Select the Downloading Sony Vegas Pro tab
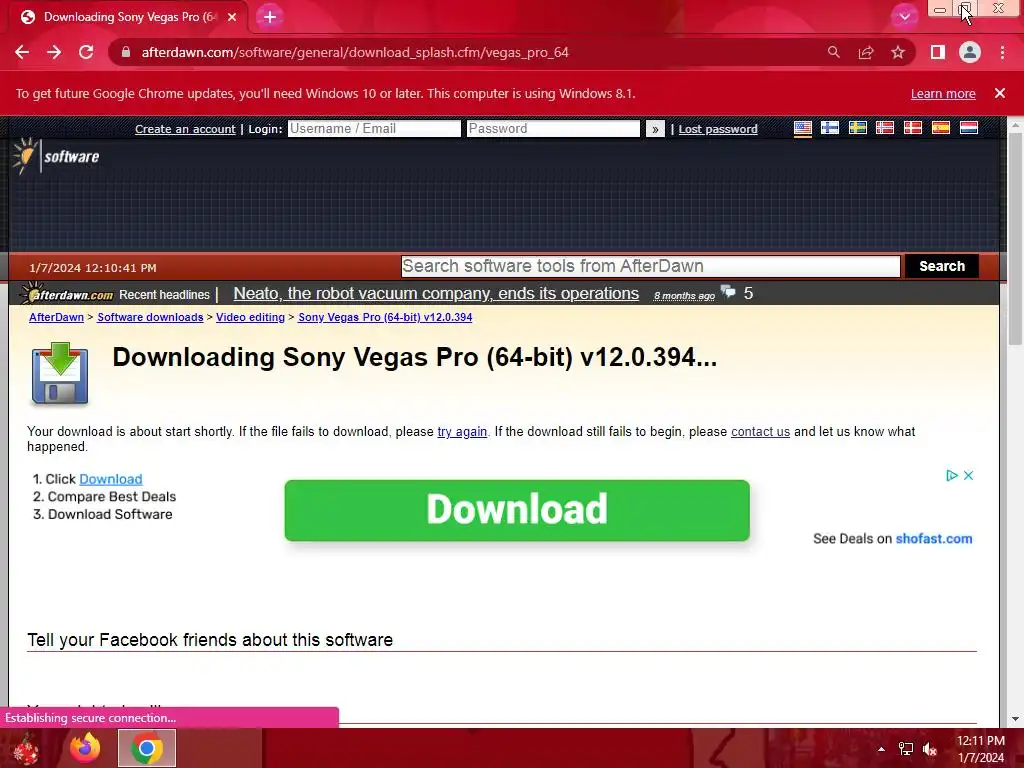The width and height of the screenshot is (1024, 768). pyautogui.click(x=129, y=17)
